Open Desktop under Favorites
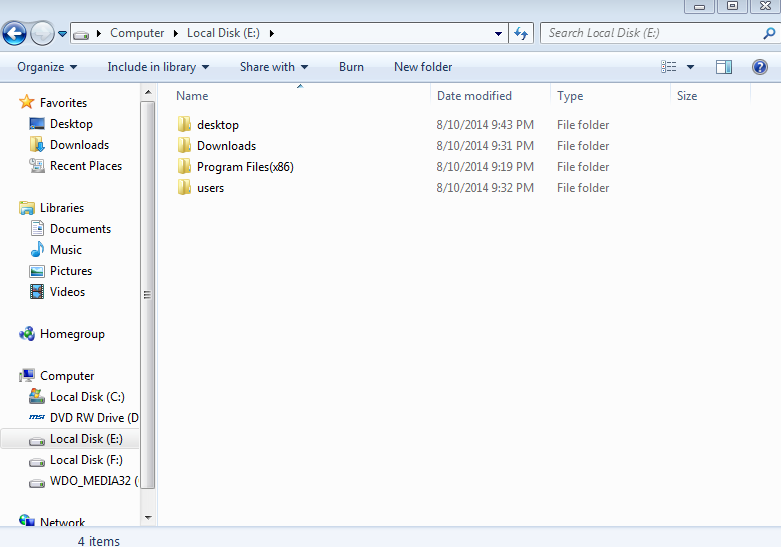781x547 pixels. point(71,124)
